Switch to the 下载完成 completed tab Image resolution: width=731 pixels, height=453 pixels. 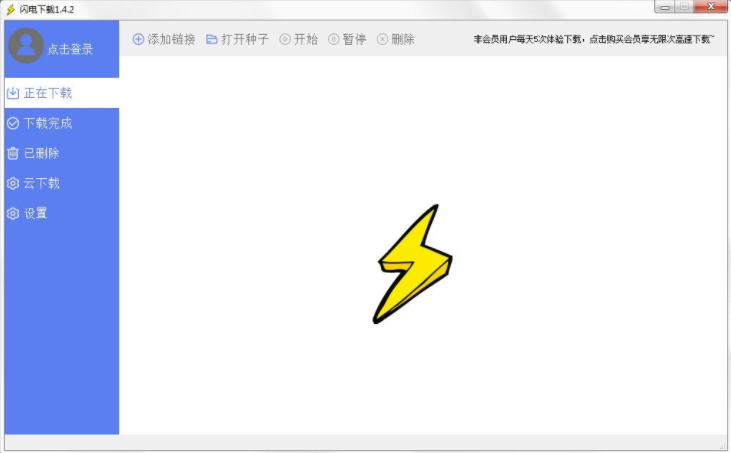coord(47,123)
